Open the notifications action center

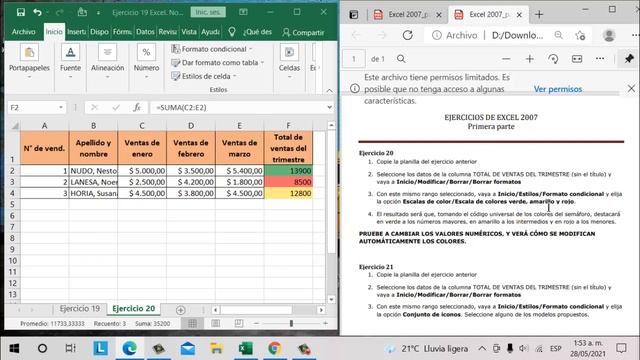pos(621,349)
